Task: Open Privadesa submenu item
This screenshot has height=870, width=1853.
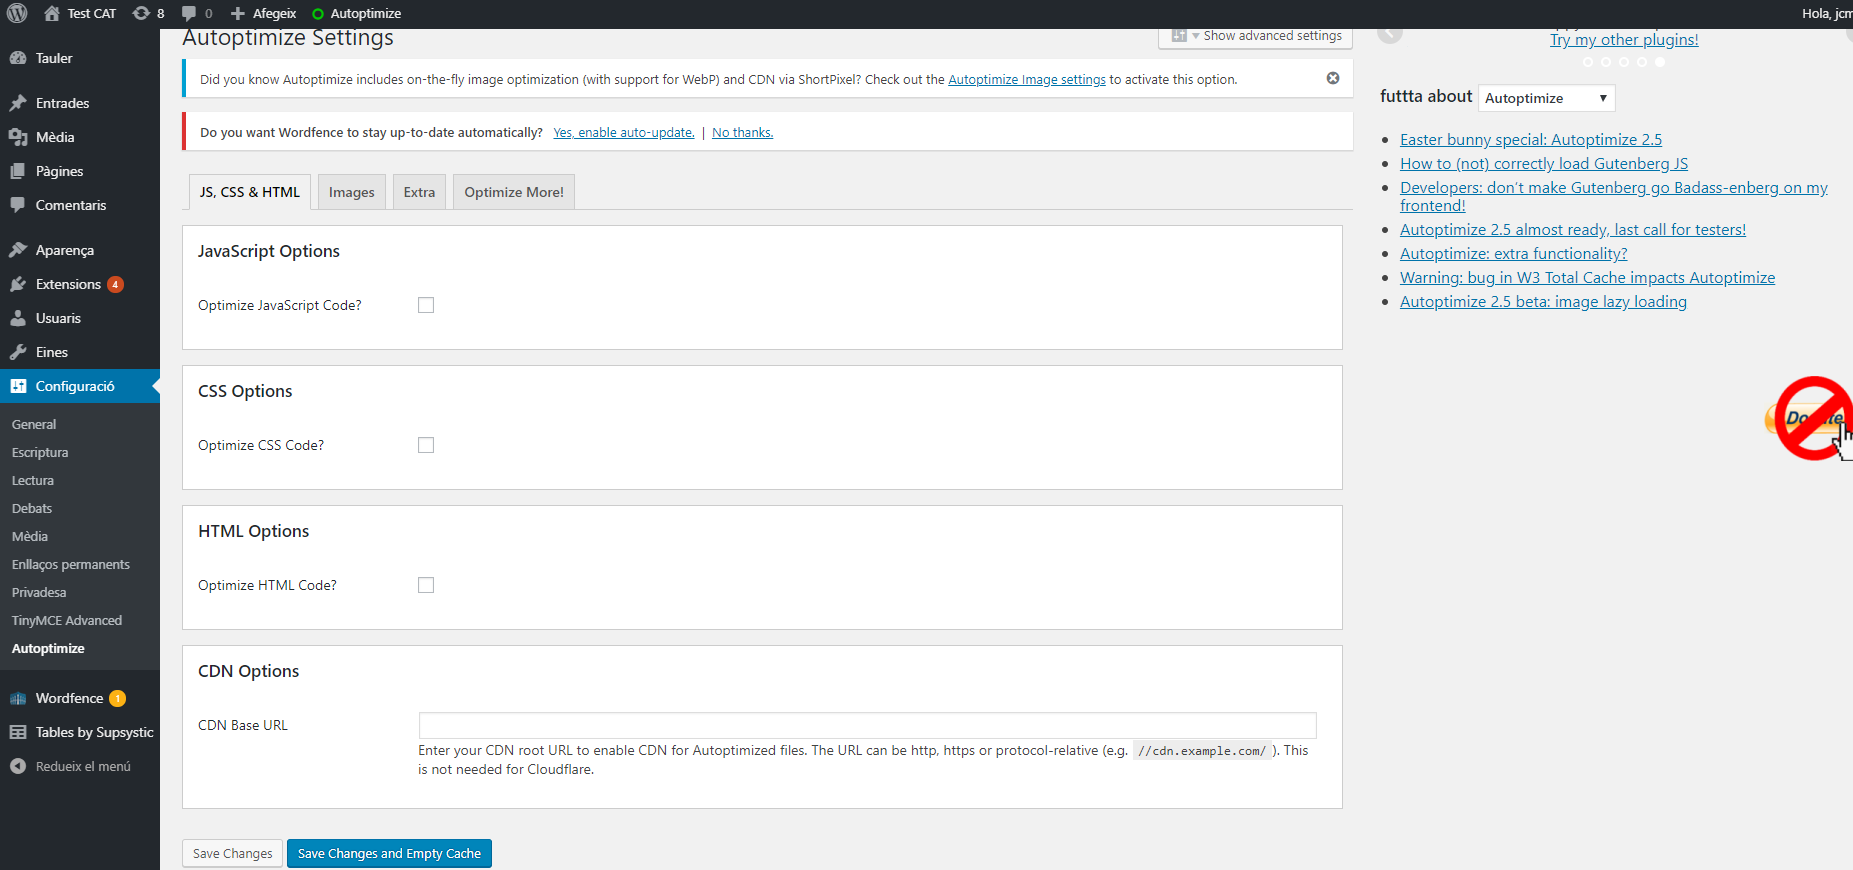Action: click(x=39, y=592)
